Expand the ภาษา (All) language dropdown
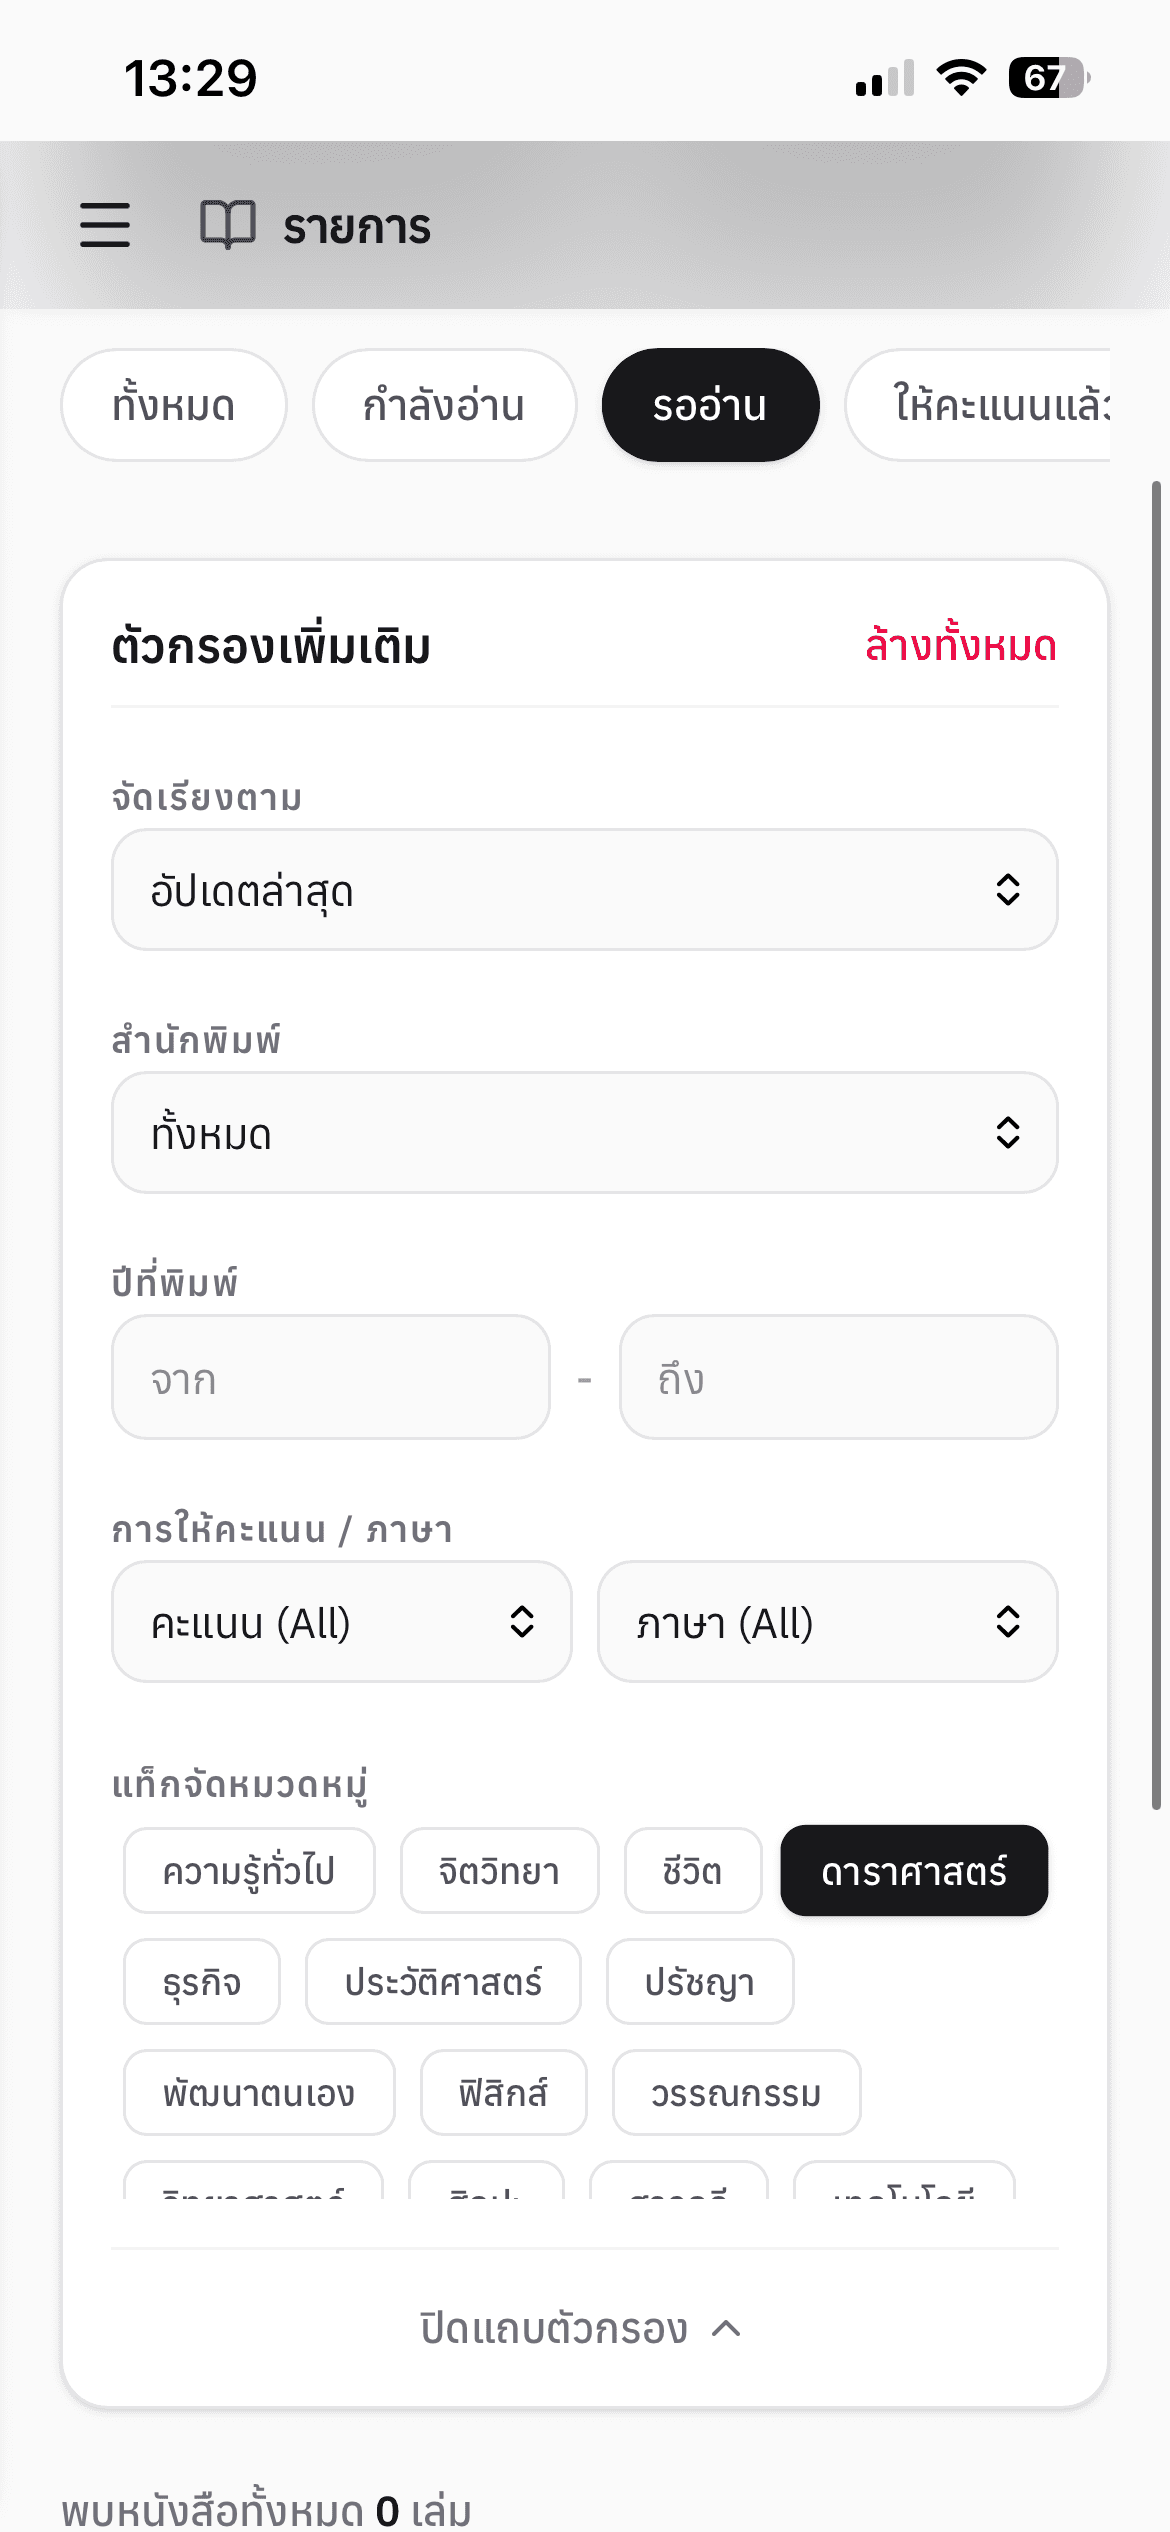Image resolution: width=1170 pixels, height=2532 pixels. [827, 1622]
